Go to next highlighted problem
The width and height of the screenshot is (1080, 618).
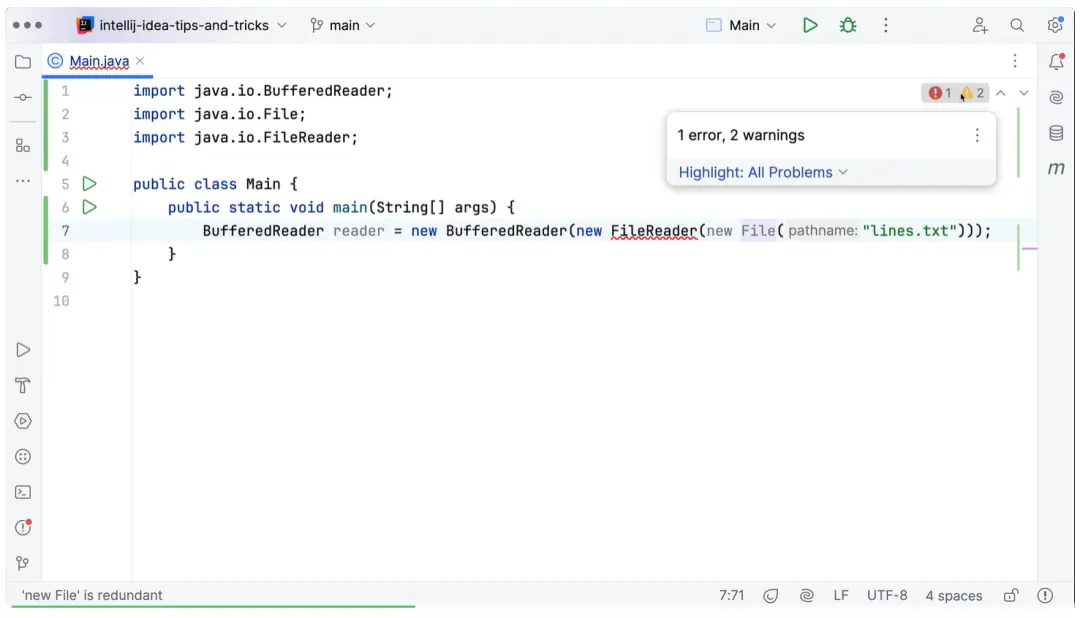coord(1024,93)
